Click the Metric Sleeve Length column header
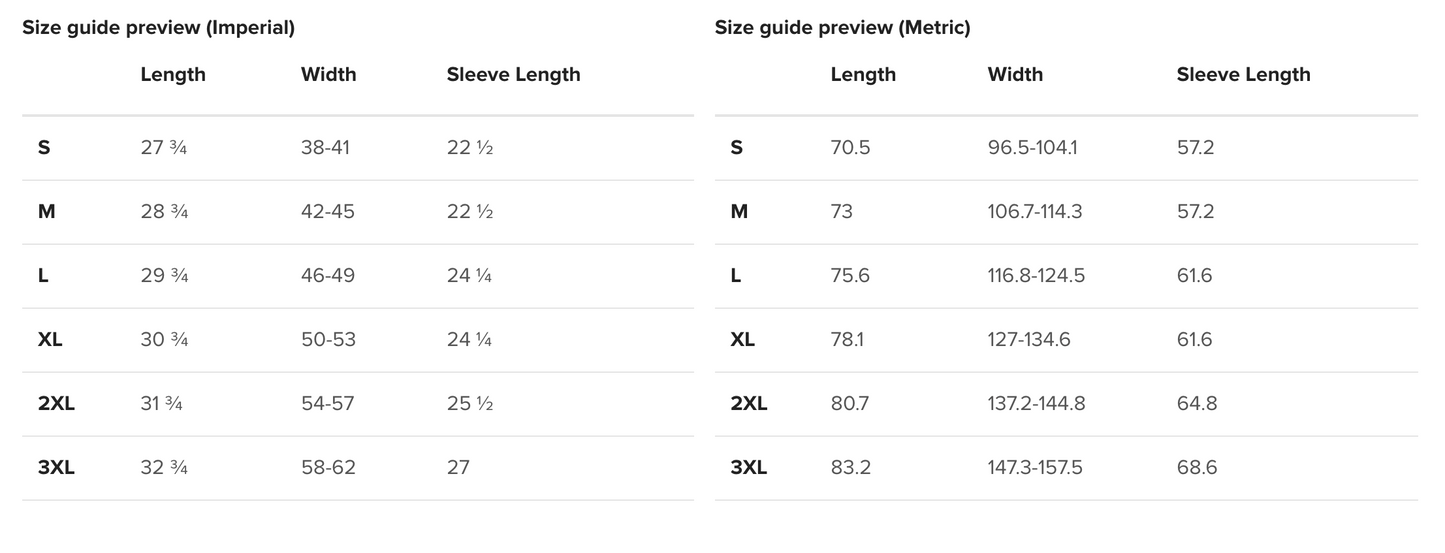This screenshot has width=1445, height=553. coord(1243,74)
